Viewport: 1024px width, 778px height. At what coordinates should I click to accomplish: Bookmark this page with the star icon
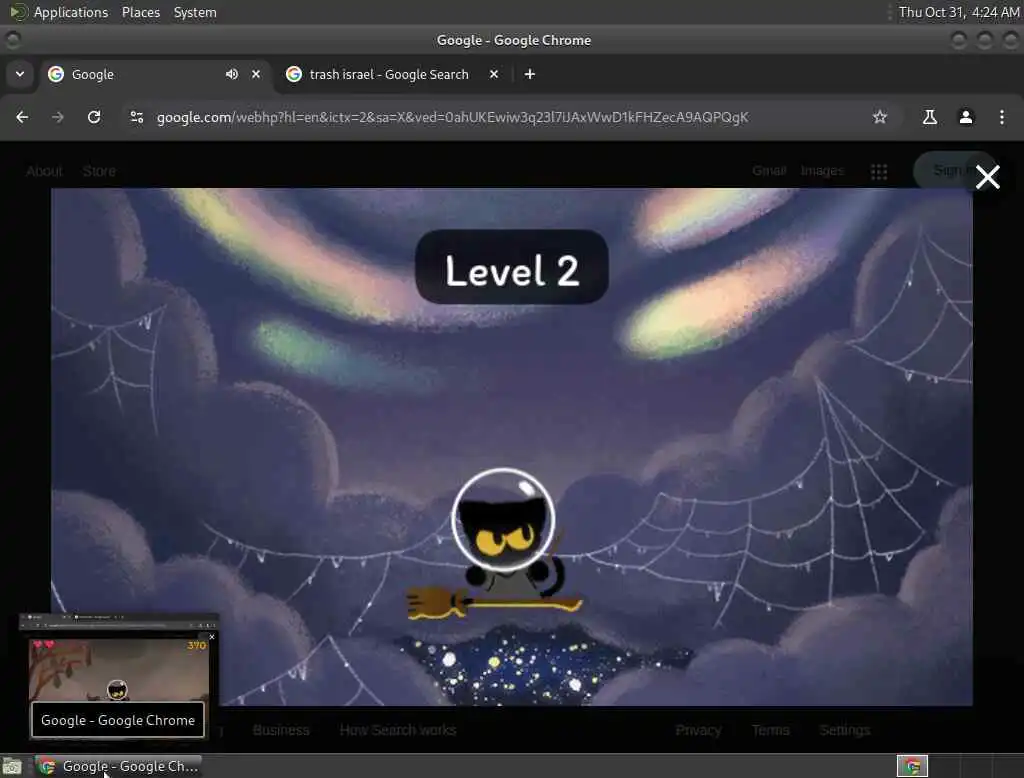(880, 117)
